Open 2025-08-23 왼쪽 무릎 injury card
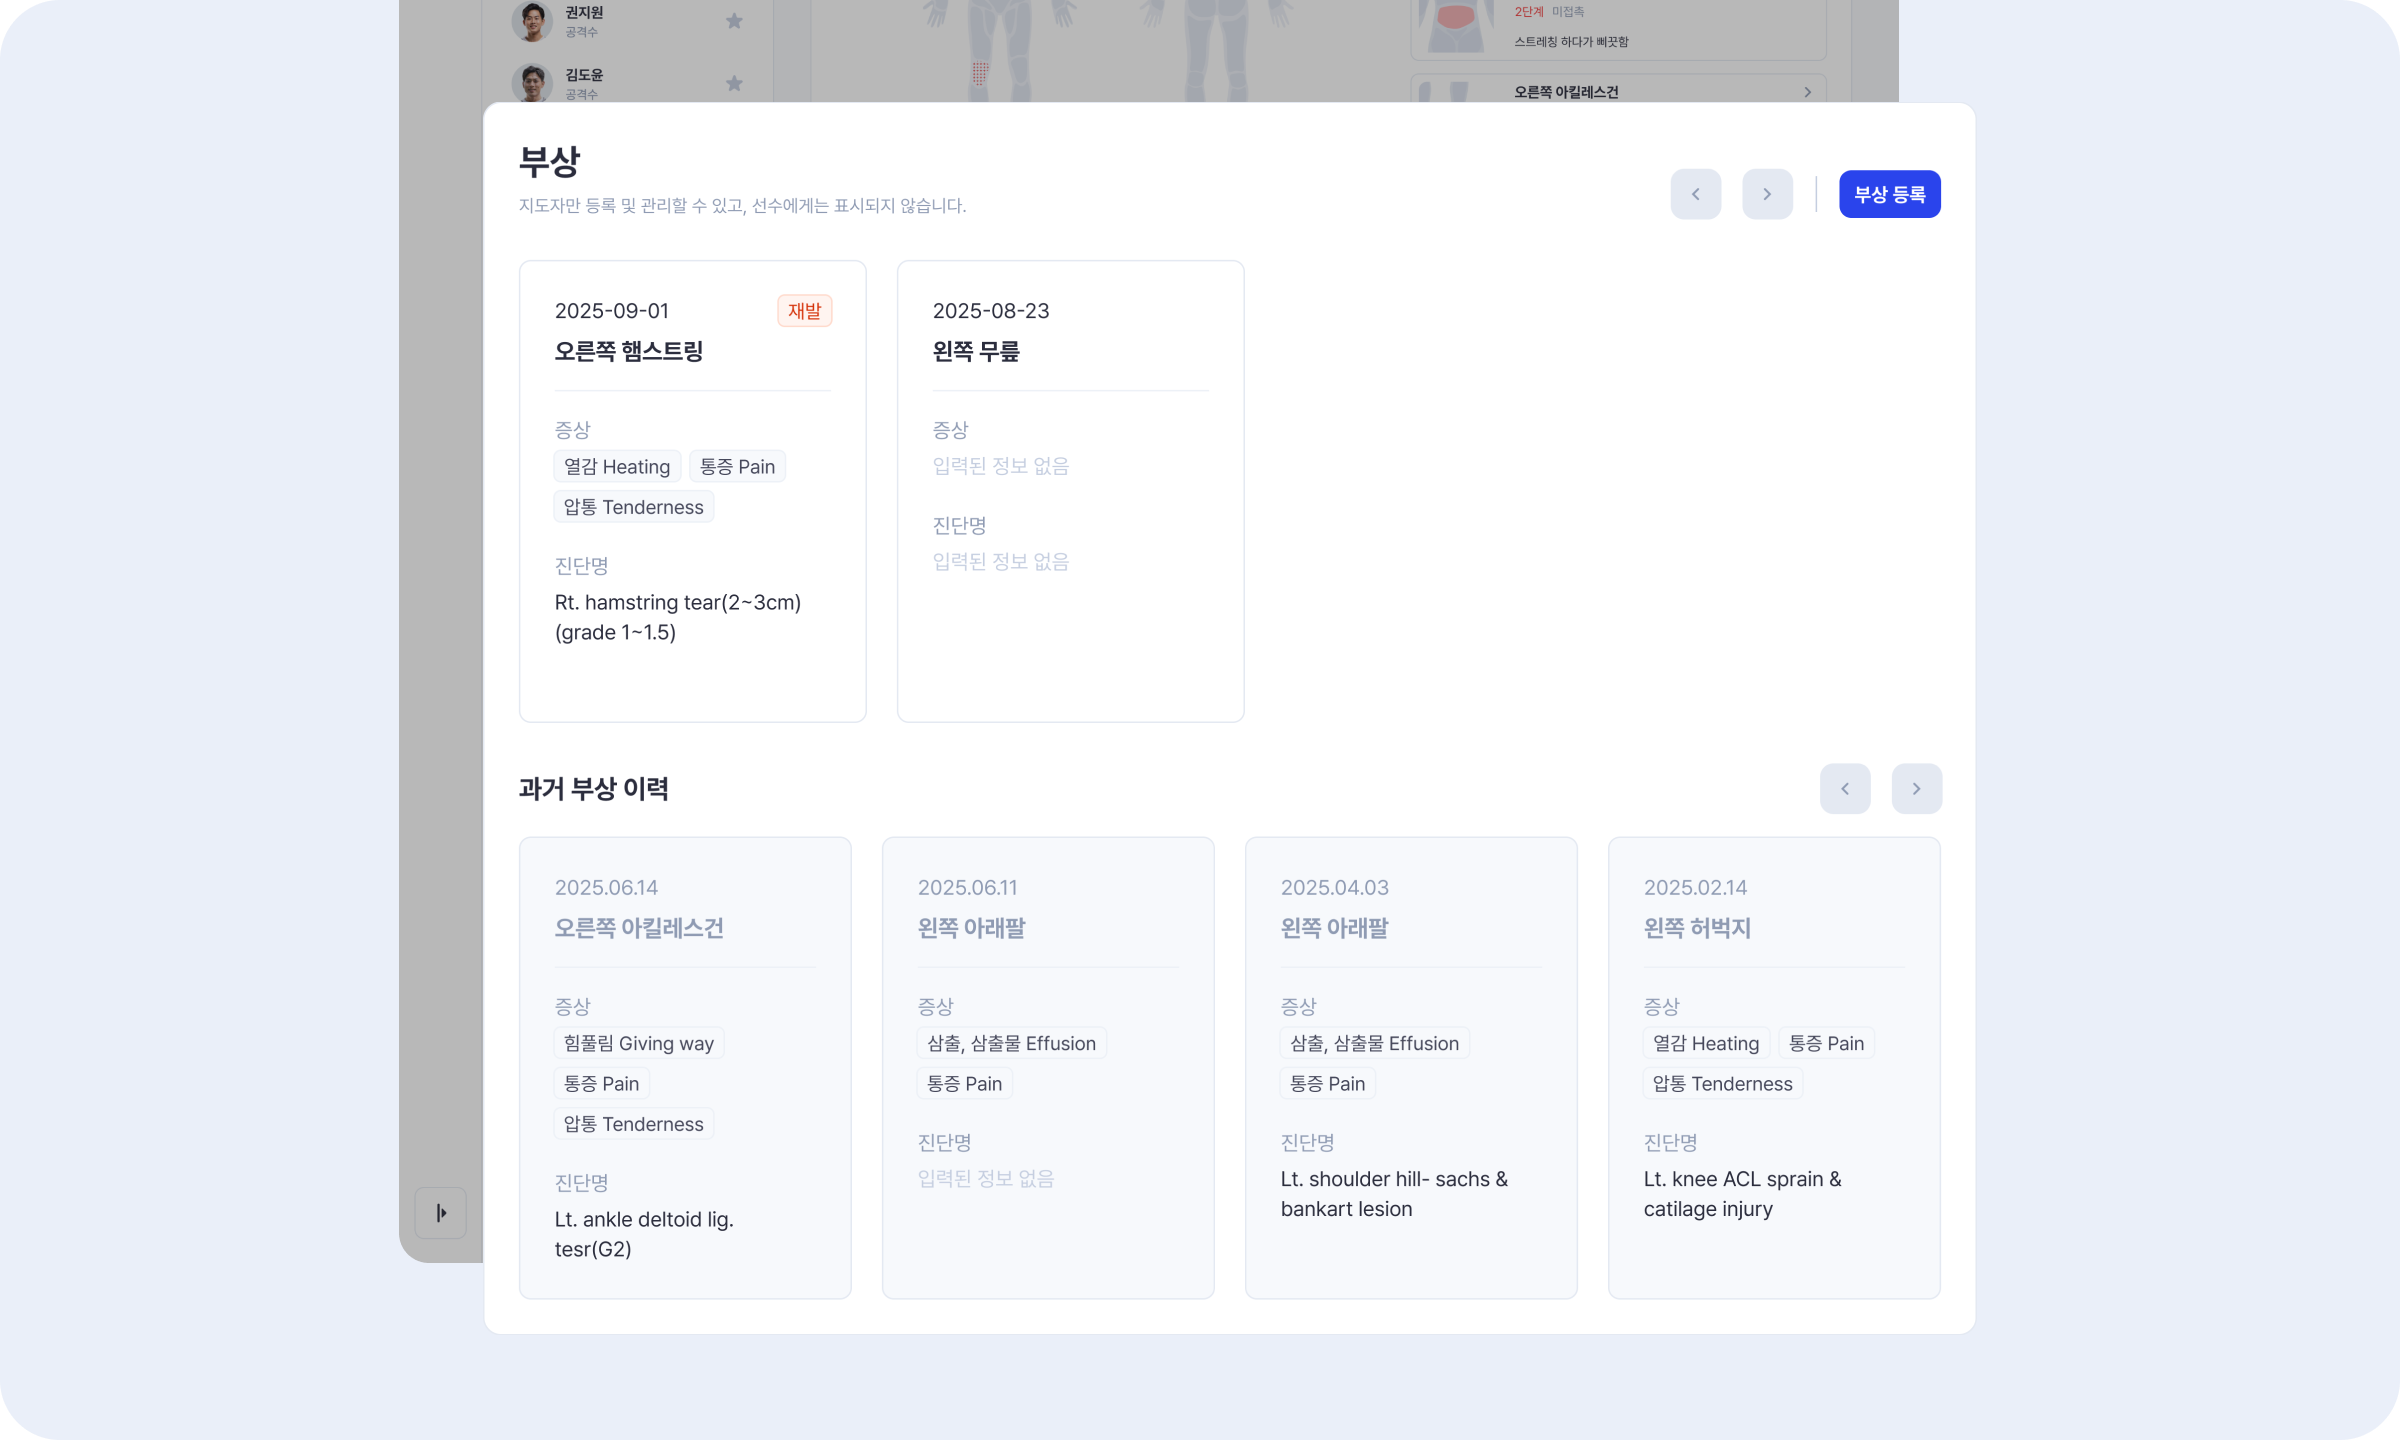The image size is (2400, 1440). [x=1070, y=490]
